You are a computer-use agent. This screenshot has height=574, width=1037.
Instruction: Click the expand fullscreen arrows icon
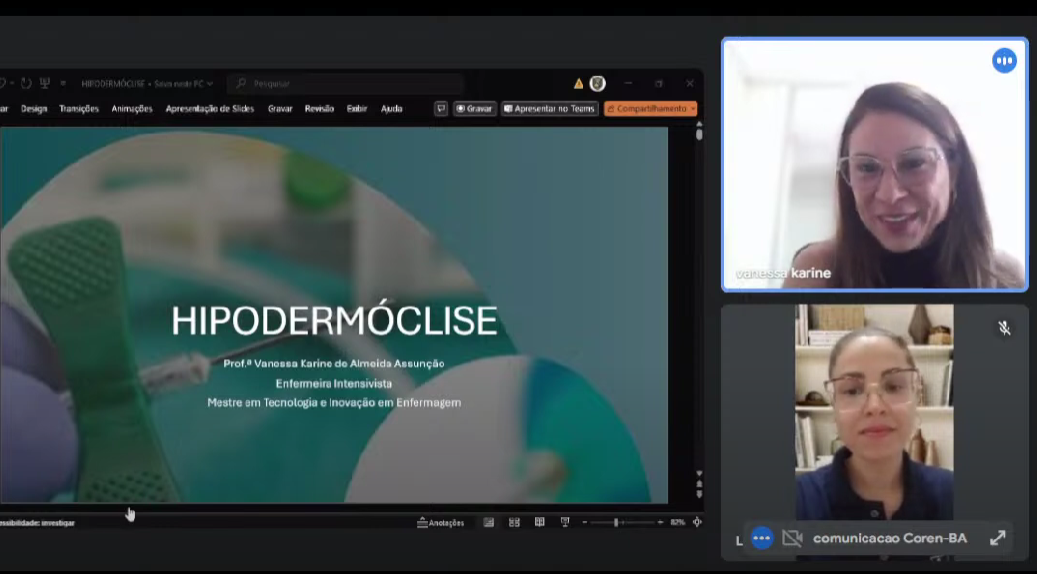(x=997, y=538)
